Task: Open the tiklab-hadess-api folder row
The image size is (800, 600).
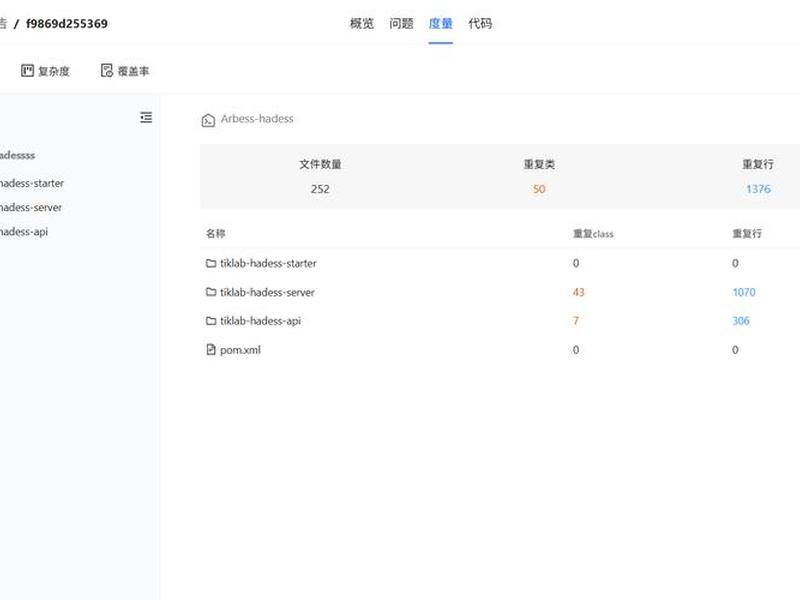Action: pos(260,321)
